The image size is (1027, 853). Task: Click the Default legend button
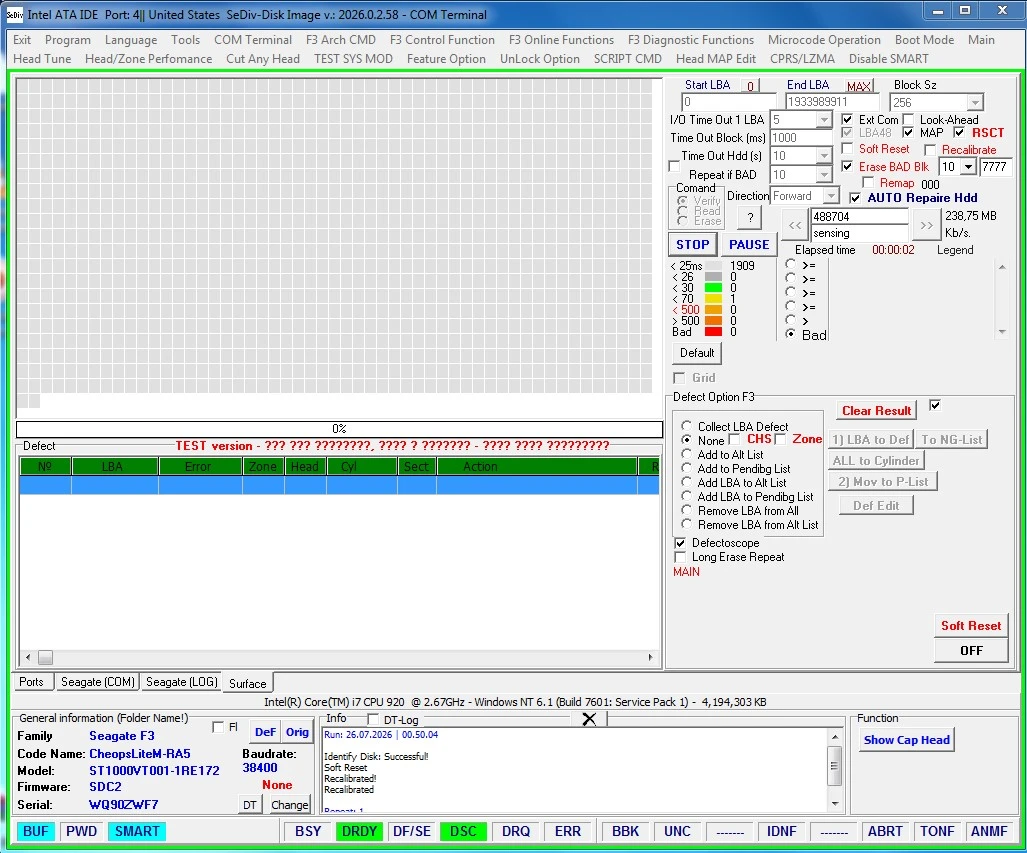click(696, 353)
